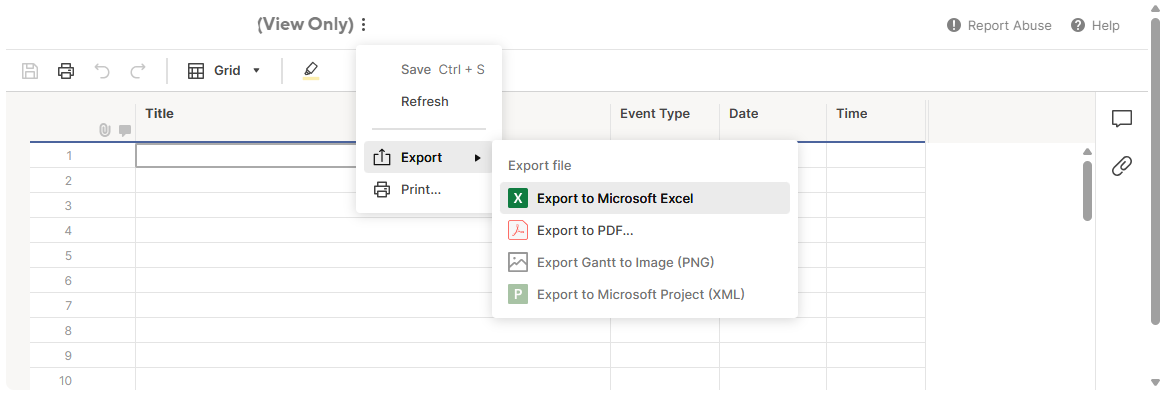Expand the Export submenu
Image resolution: width=1171 pixels, height=399 pixels.
click(x=428, y=158)
